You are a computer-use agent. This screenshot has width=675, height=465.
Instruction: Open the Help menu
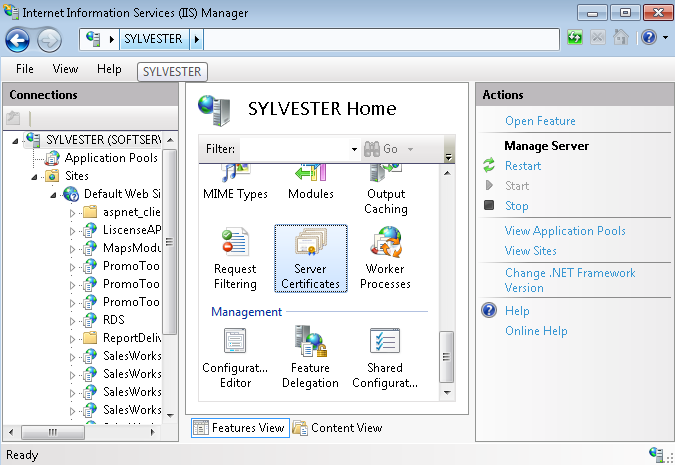coord(109,69)
